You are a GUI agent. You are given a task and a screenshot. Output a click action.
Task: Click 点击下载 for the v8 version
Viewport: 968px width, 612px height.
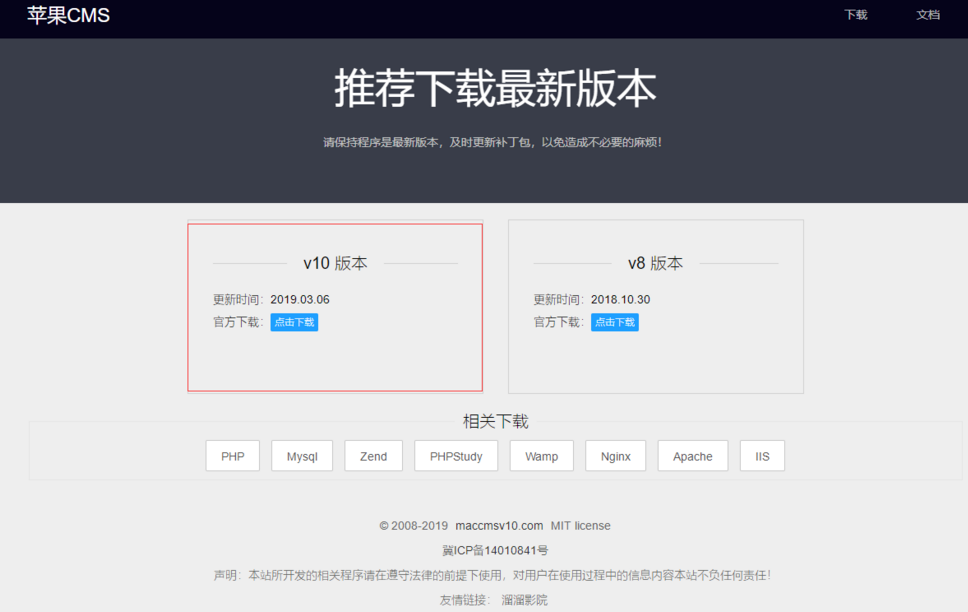pos(614,322)
